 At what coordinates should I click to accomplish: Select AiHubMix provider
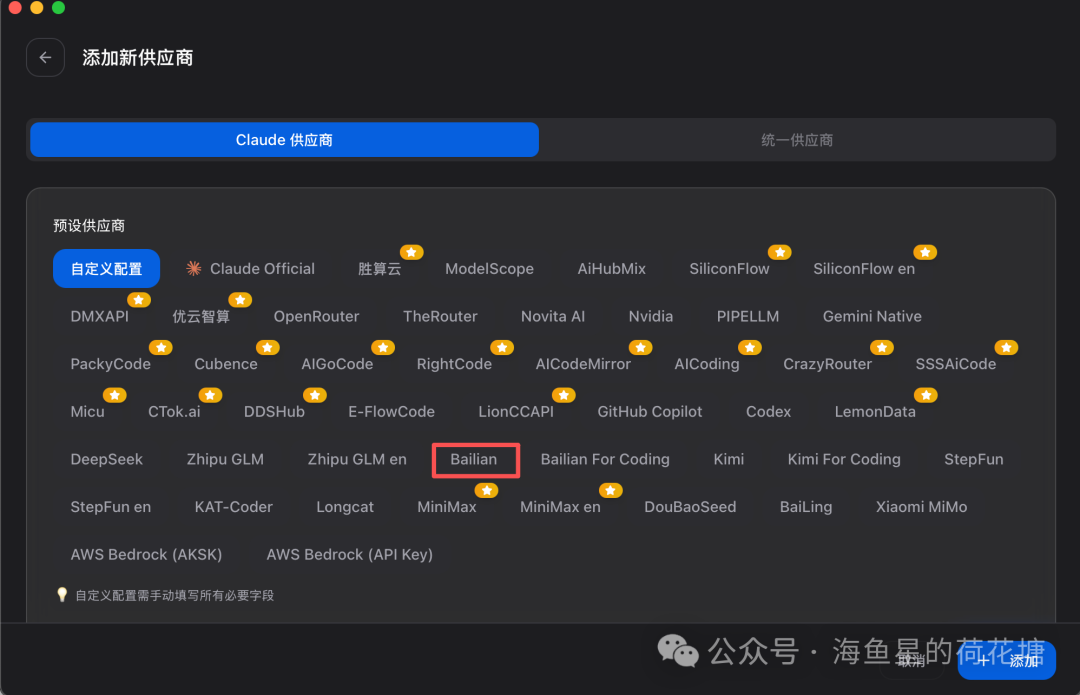click(612, 269)
